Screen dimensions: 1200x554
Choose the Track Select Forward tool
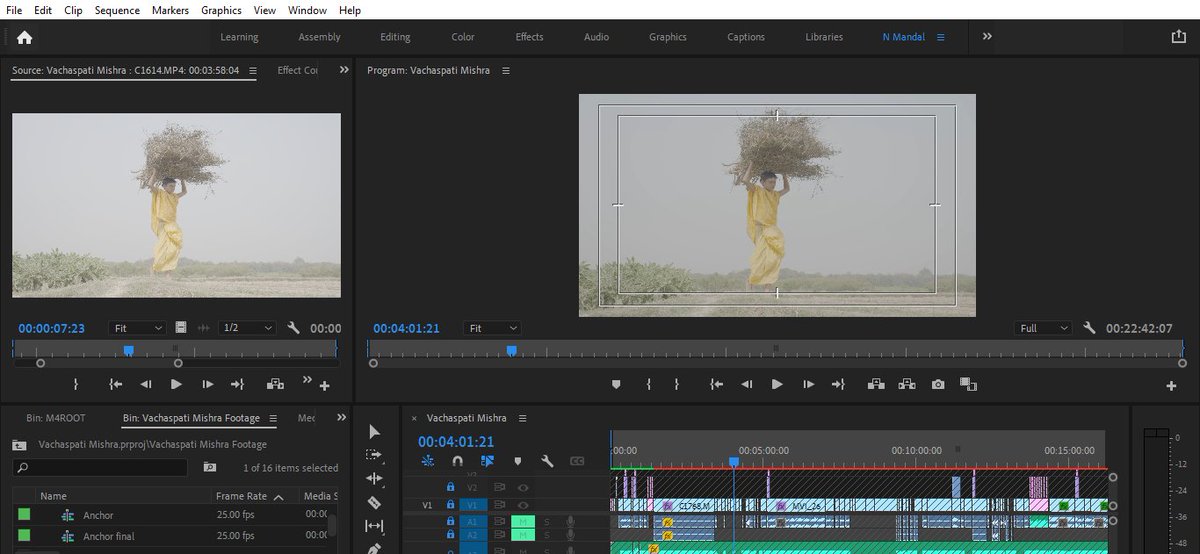(x=374, y=455)
